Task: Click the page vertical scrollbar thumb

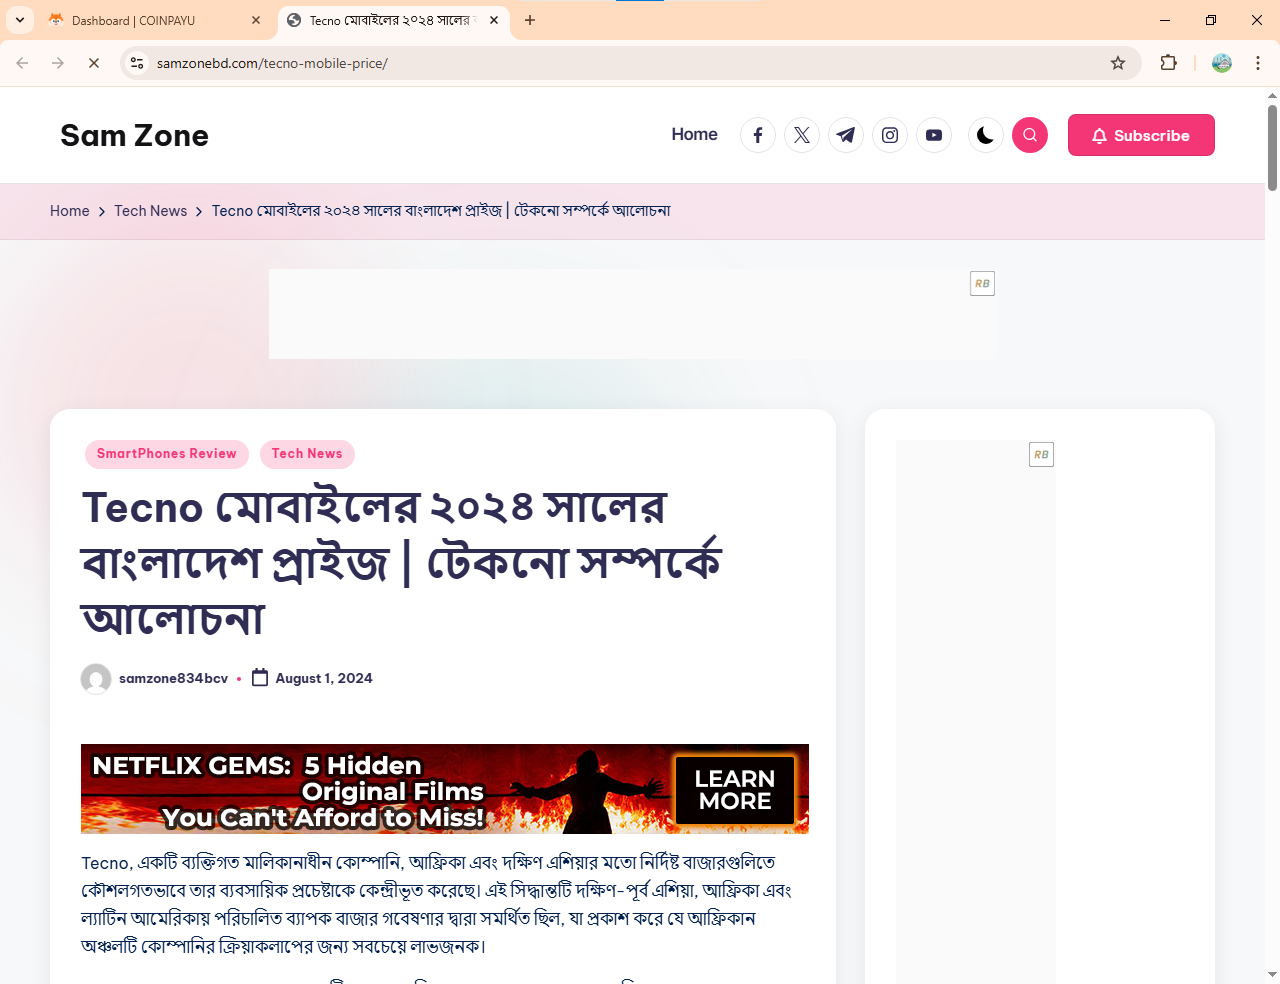Action: pyautogui.click(x=1272, y=147)
